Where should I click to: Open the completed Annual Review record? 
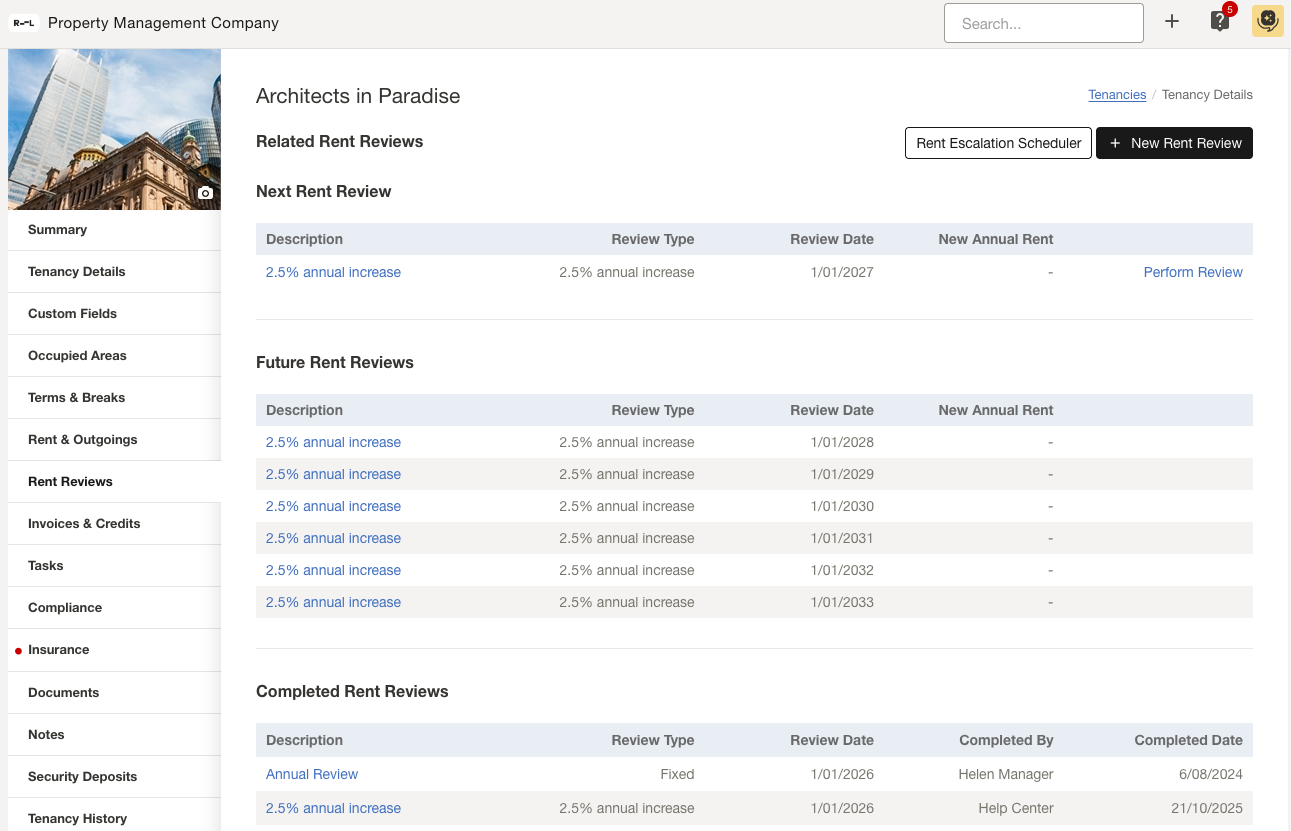click(x=311, y=774)
